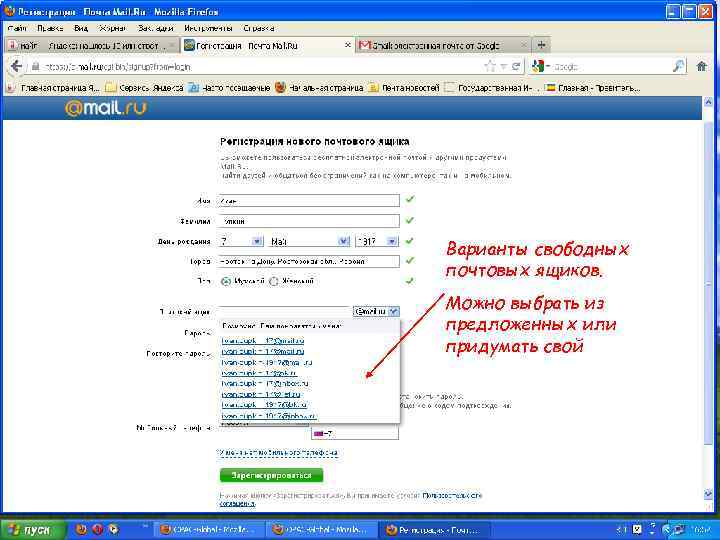Open Справка menu

tap(259, 28)
